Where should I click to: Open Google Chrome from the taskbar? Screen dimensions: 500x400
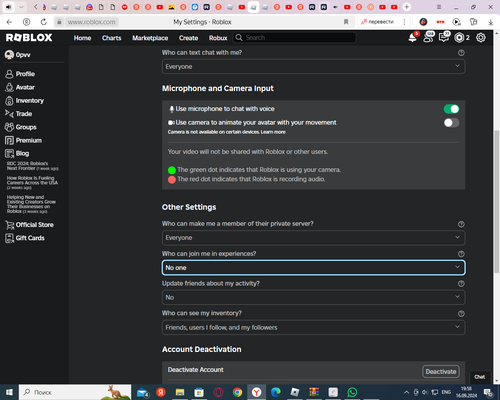pyautogui.click(x=237, y=392)
